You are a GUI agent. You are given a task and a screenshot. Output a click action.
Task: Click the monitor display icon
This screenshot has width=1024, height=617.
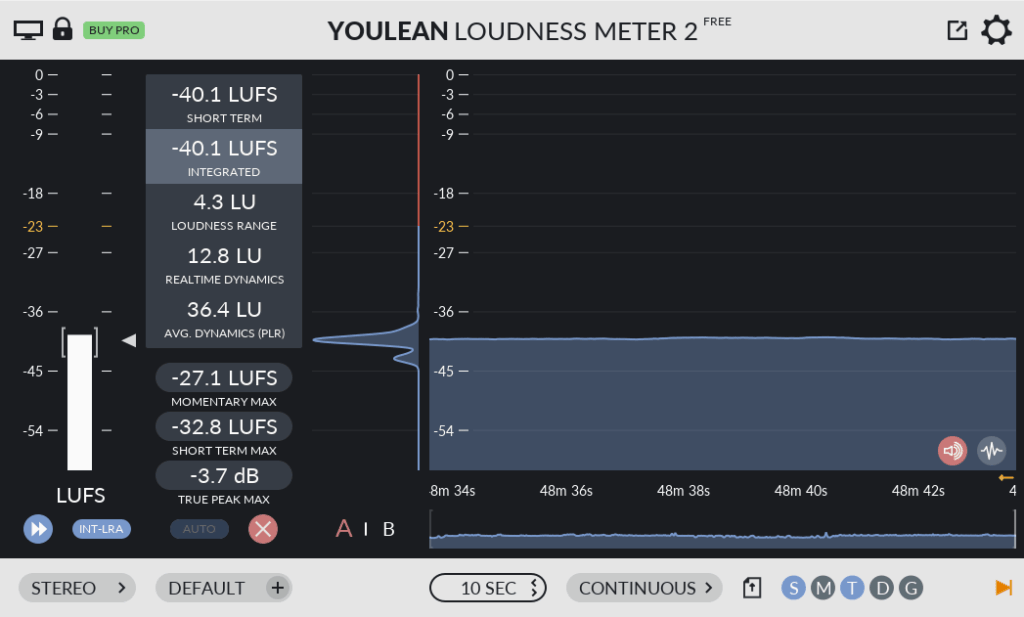28,30
